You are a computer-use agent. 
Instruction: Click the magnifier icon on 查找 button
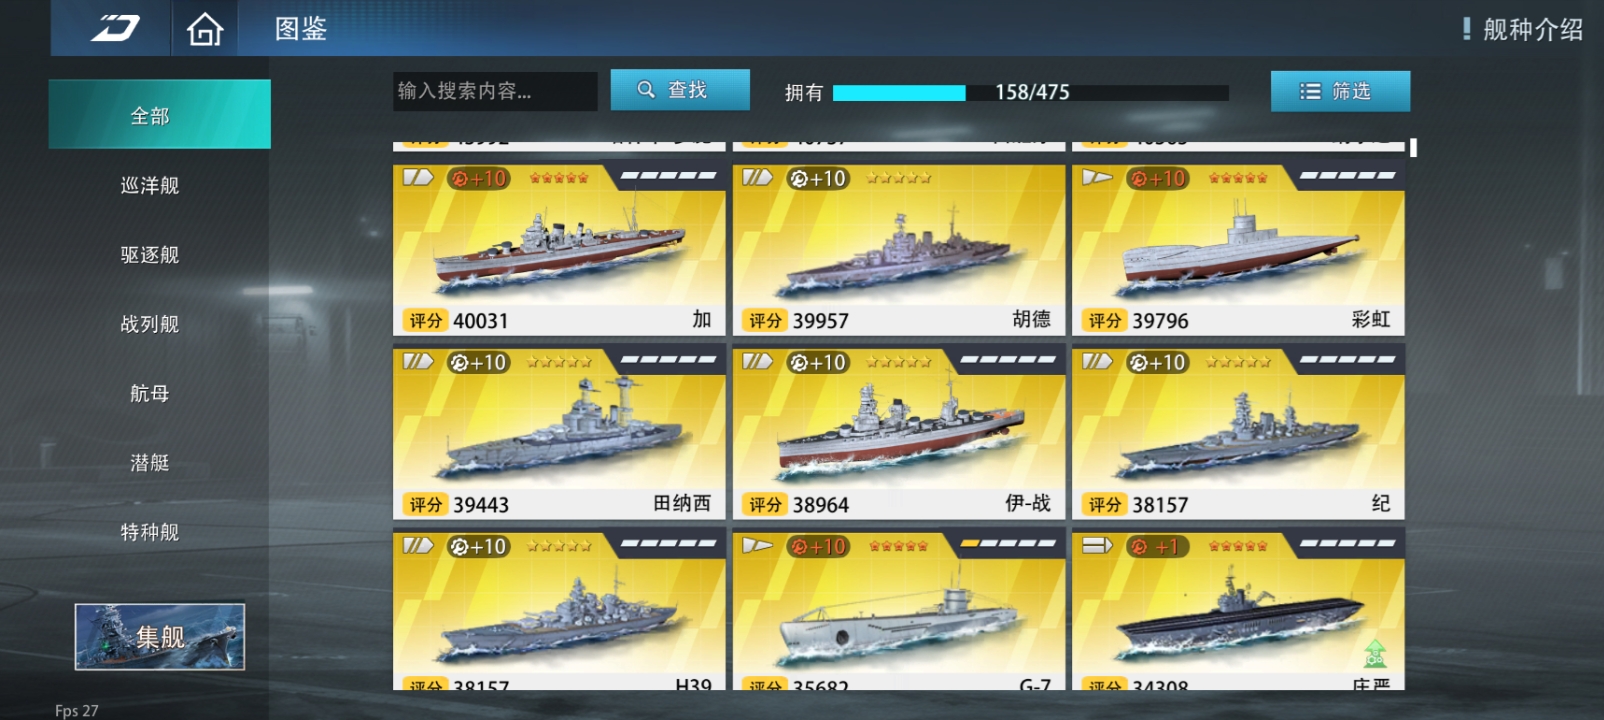tap(646, 90)
